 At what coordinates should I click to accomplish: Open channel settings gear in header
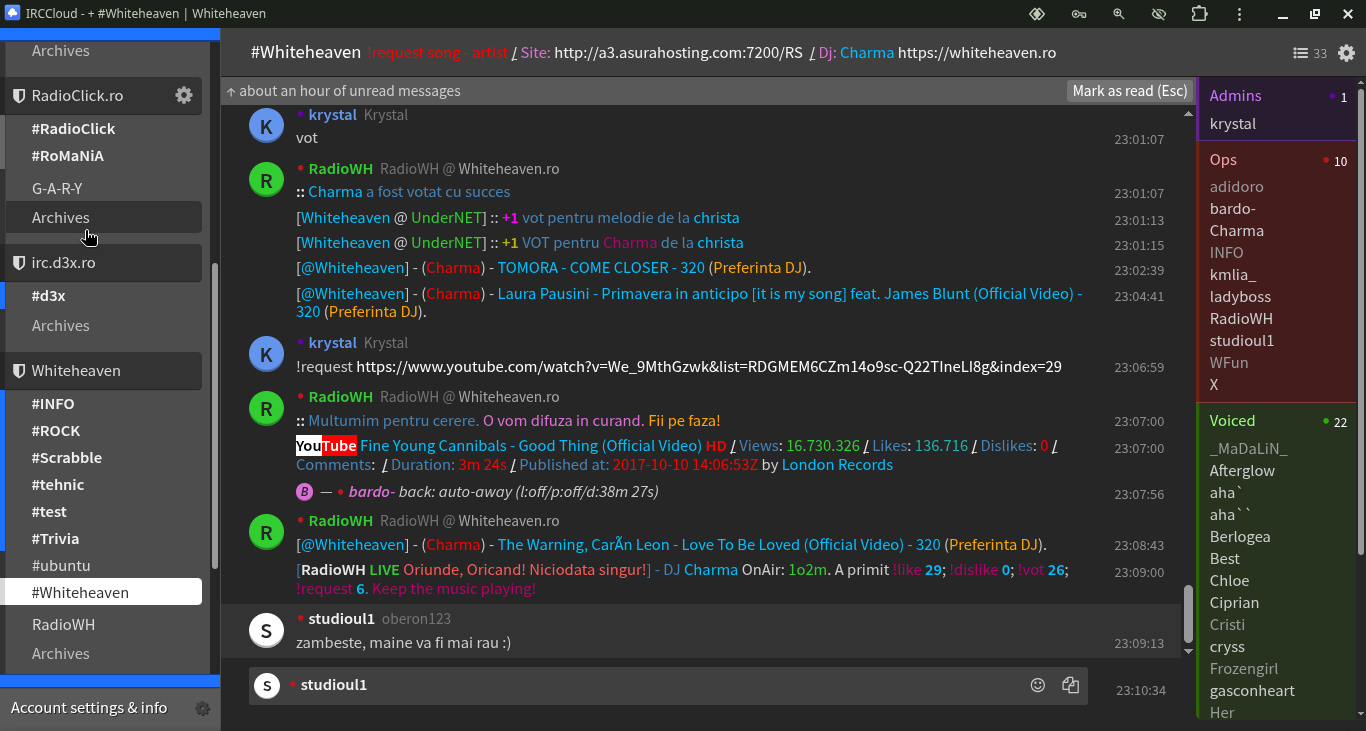pos(1346,53)
